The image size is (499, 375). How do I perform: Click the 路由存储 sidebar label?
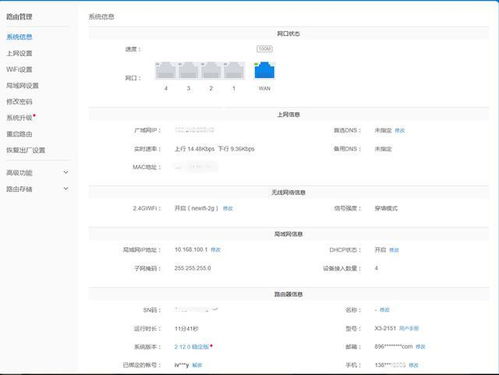pos(19,189)
